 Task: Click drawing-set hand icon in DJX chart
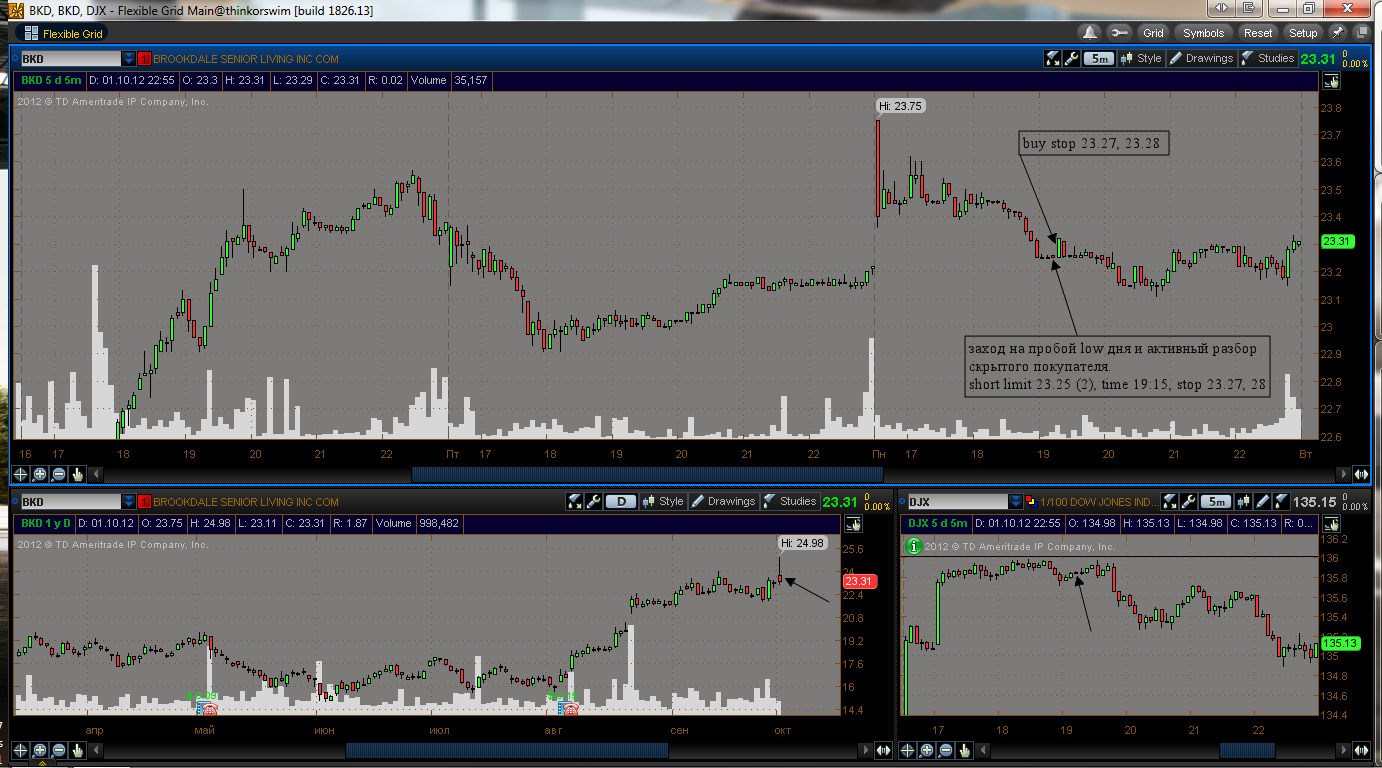[1329, 524]
